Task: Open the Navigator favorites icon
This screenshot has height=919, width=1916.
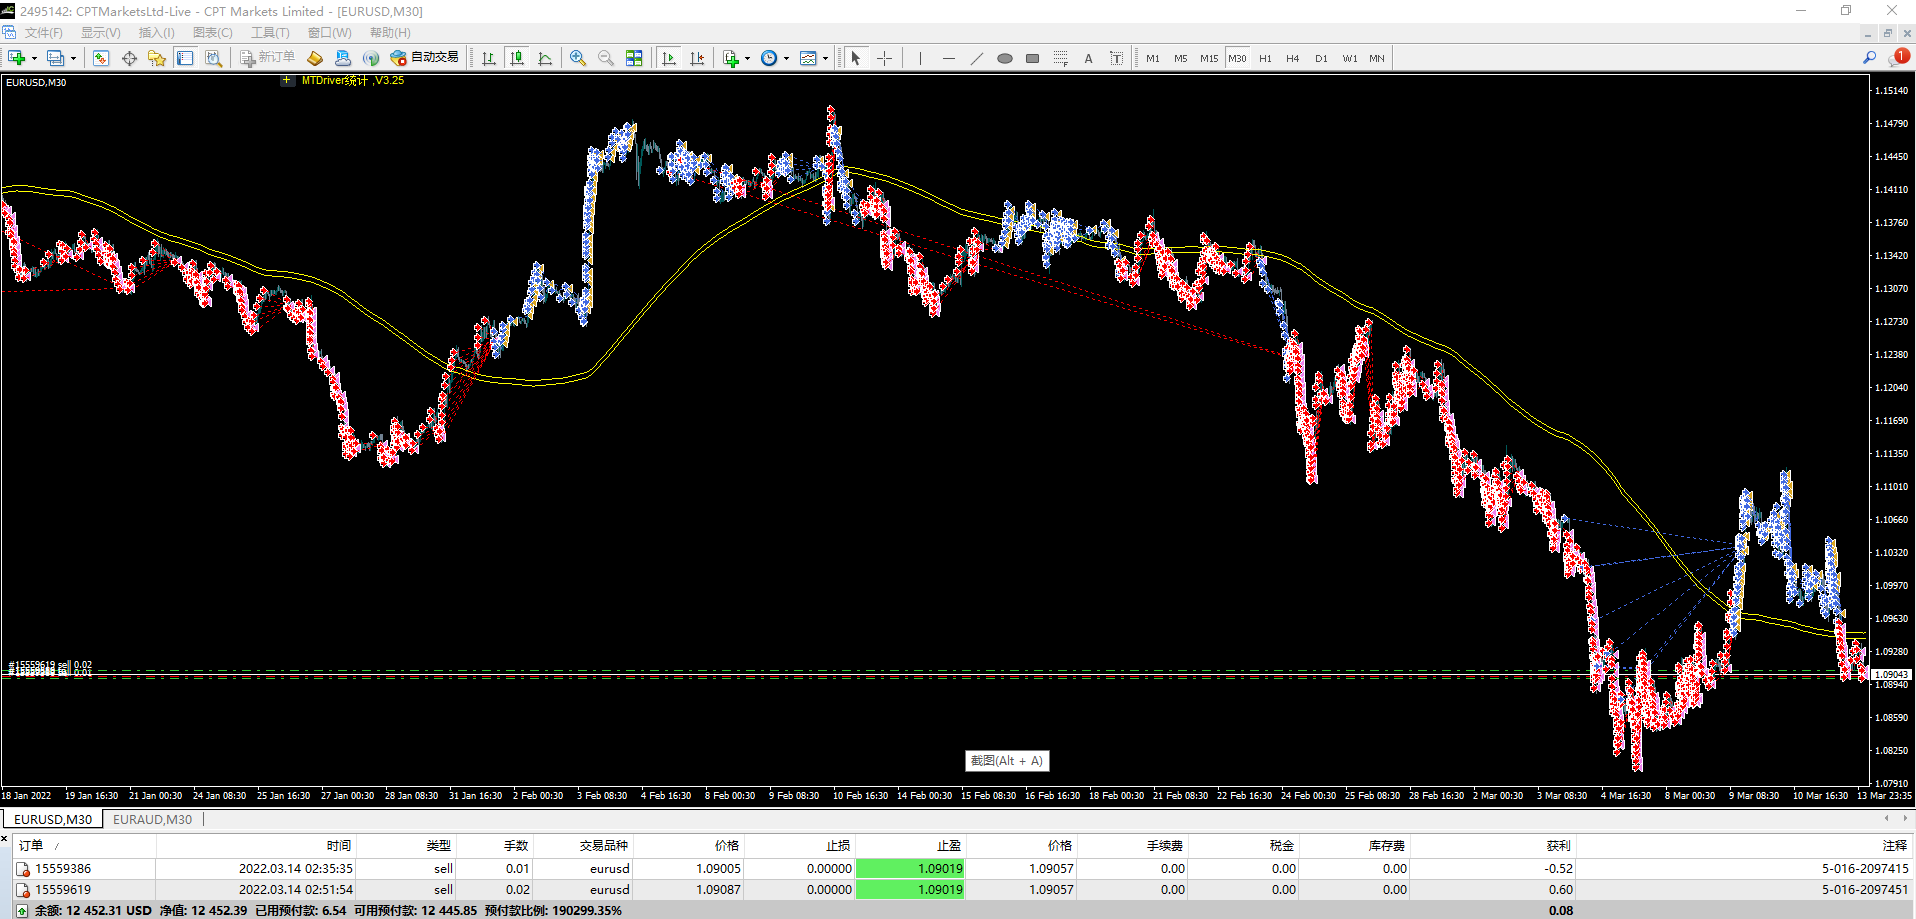Action: point(157,58)
